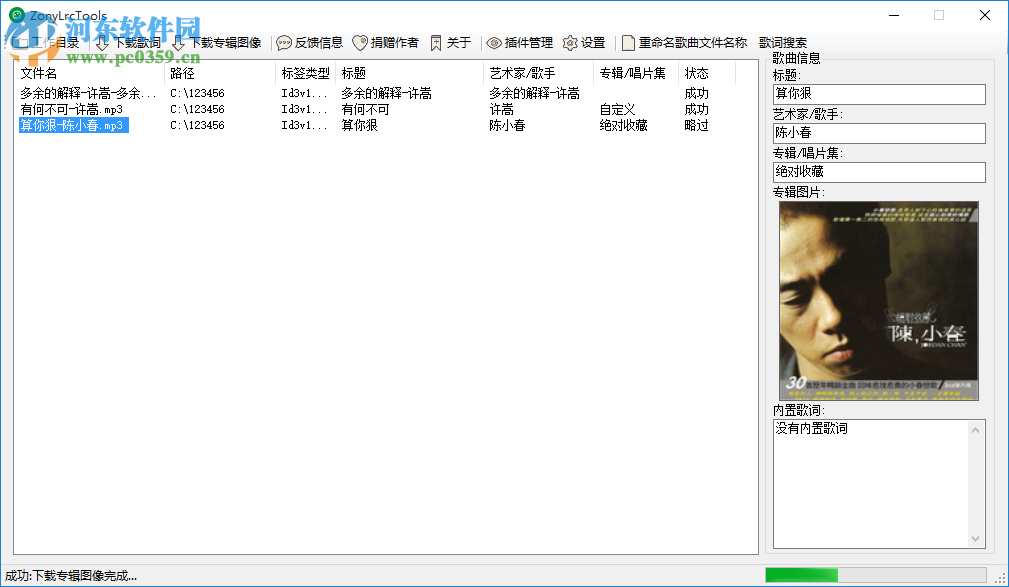Click the 专辑/唱片集 field showing 绝对收藏
Viewport: 1009px width, 587px height.
tap(877, 172)
